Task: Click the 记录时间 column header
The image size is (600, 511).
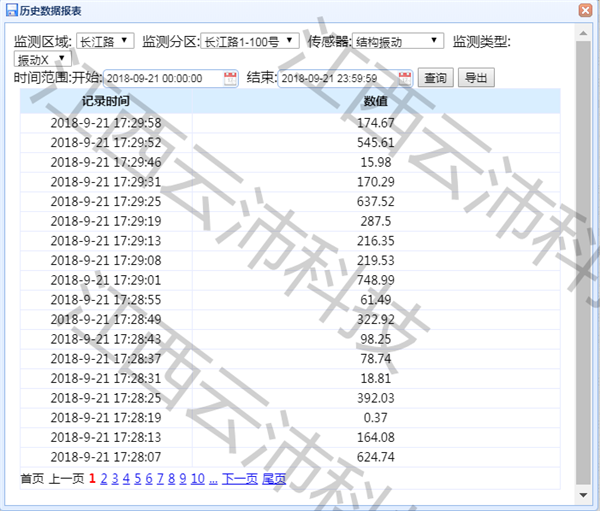Action: pyautogui.click(x=106, y=101)
